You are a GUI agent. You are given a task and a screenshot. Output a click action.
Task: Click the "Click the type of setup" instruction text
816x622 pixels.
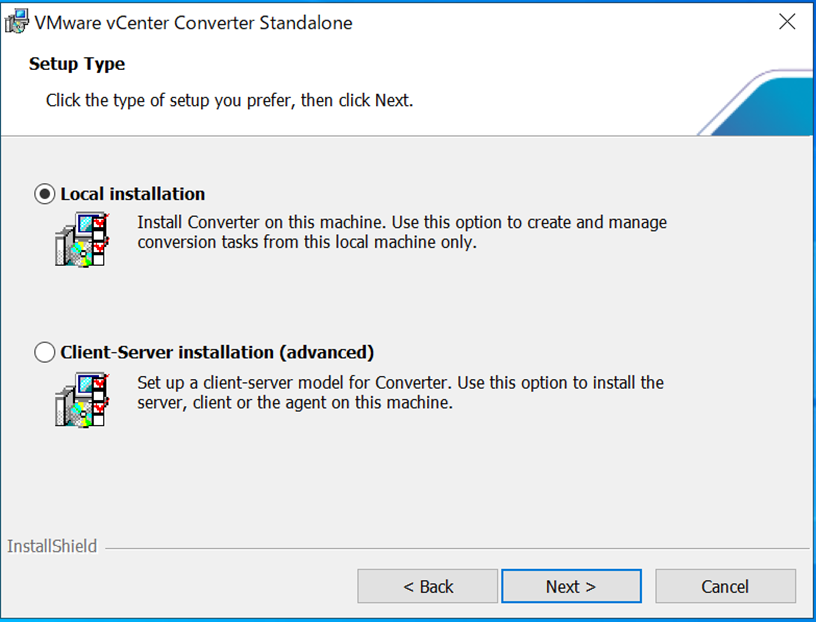pyautogui.click(x=229, y=101)
